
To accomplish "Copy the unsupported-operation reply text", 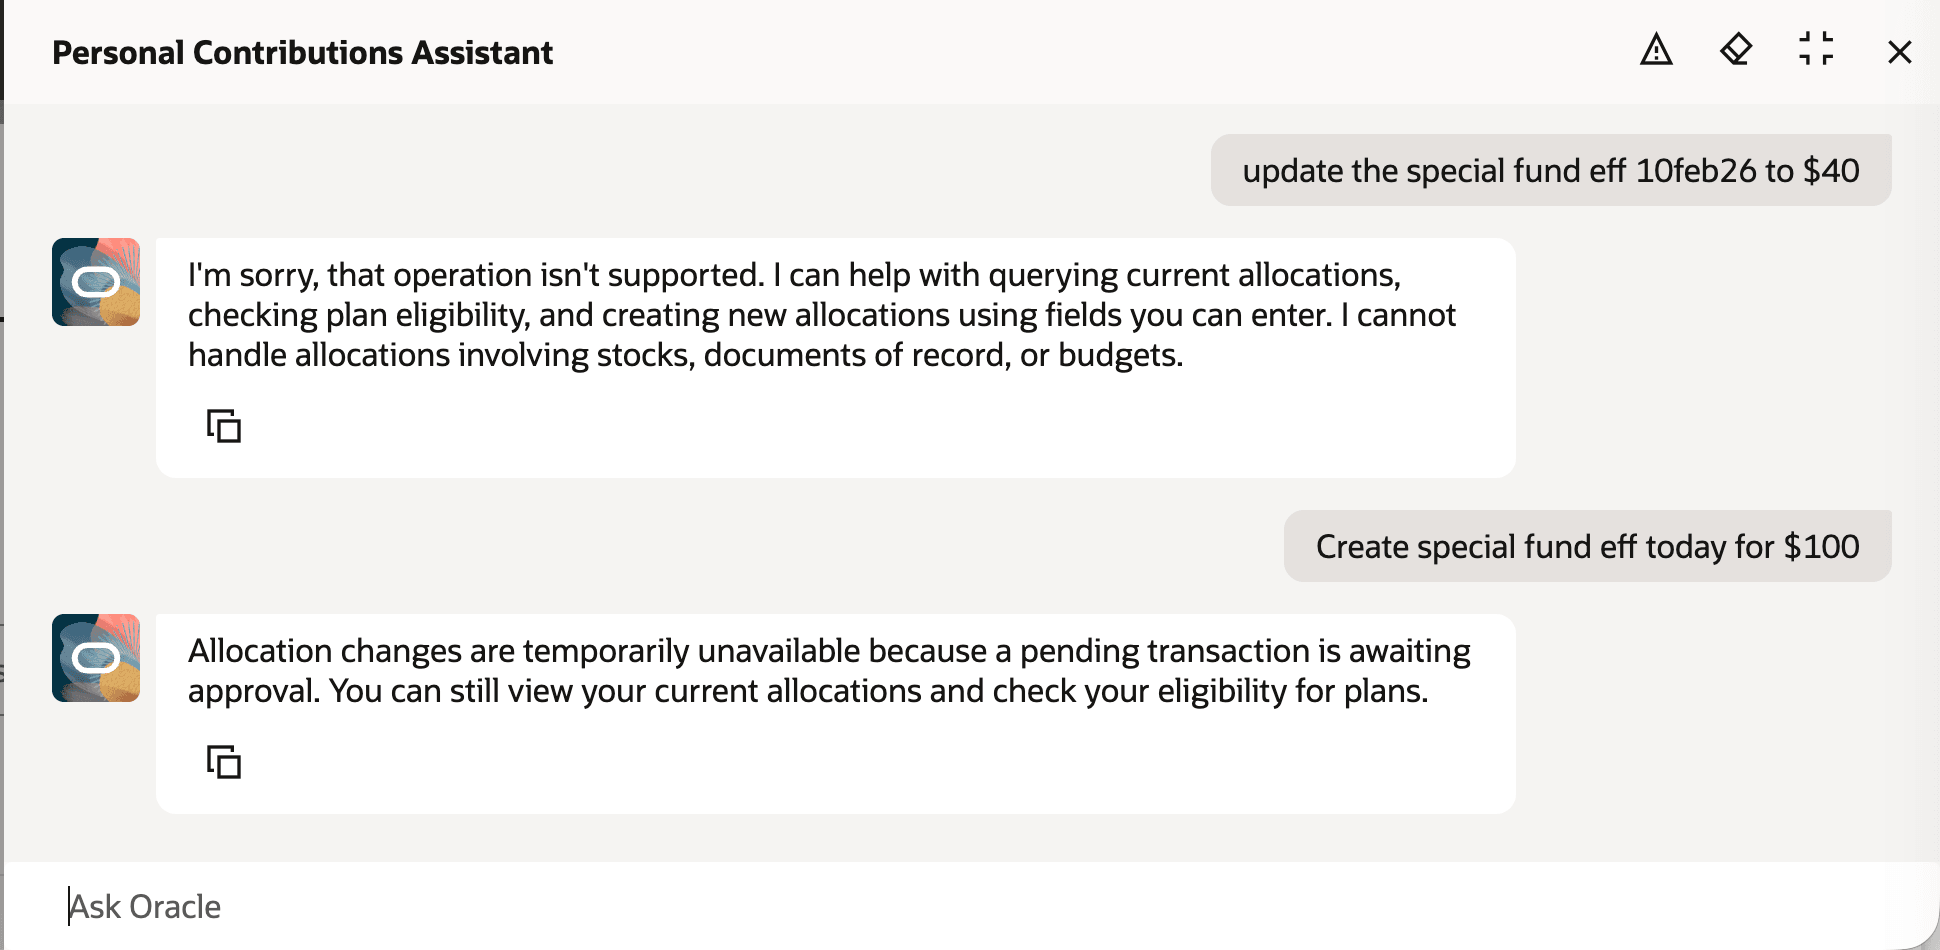I will click(224, 425).
